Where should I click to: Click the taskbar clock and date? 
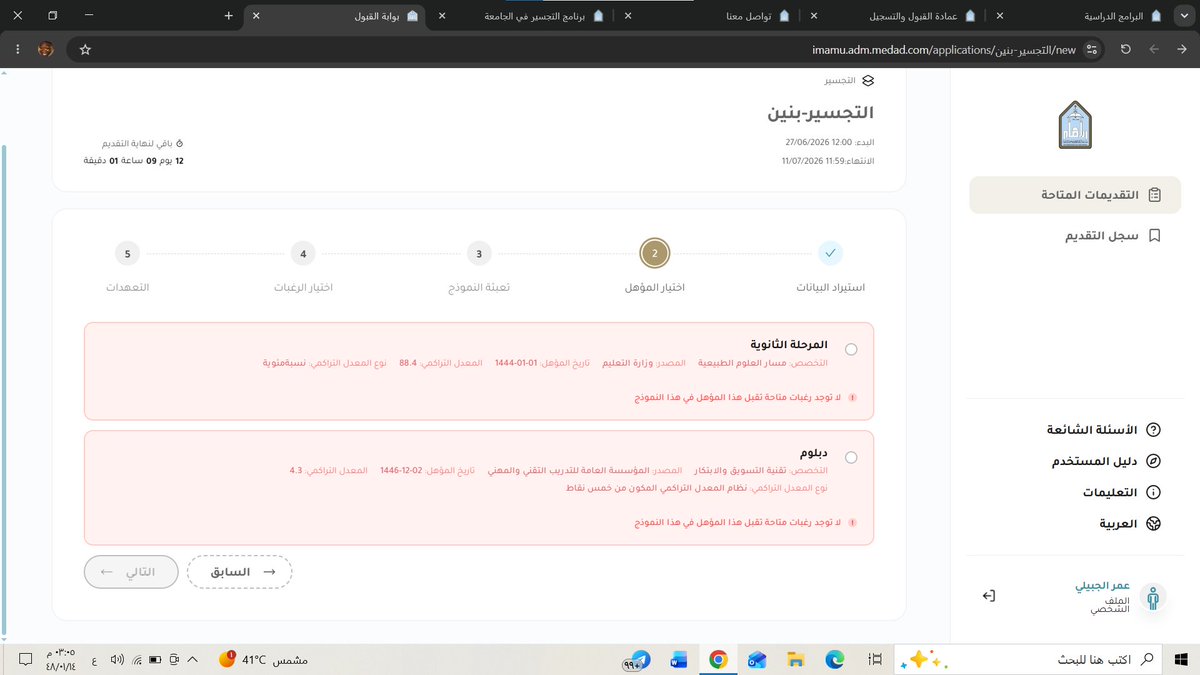tap(61, 660)
